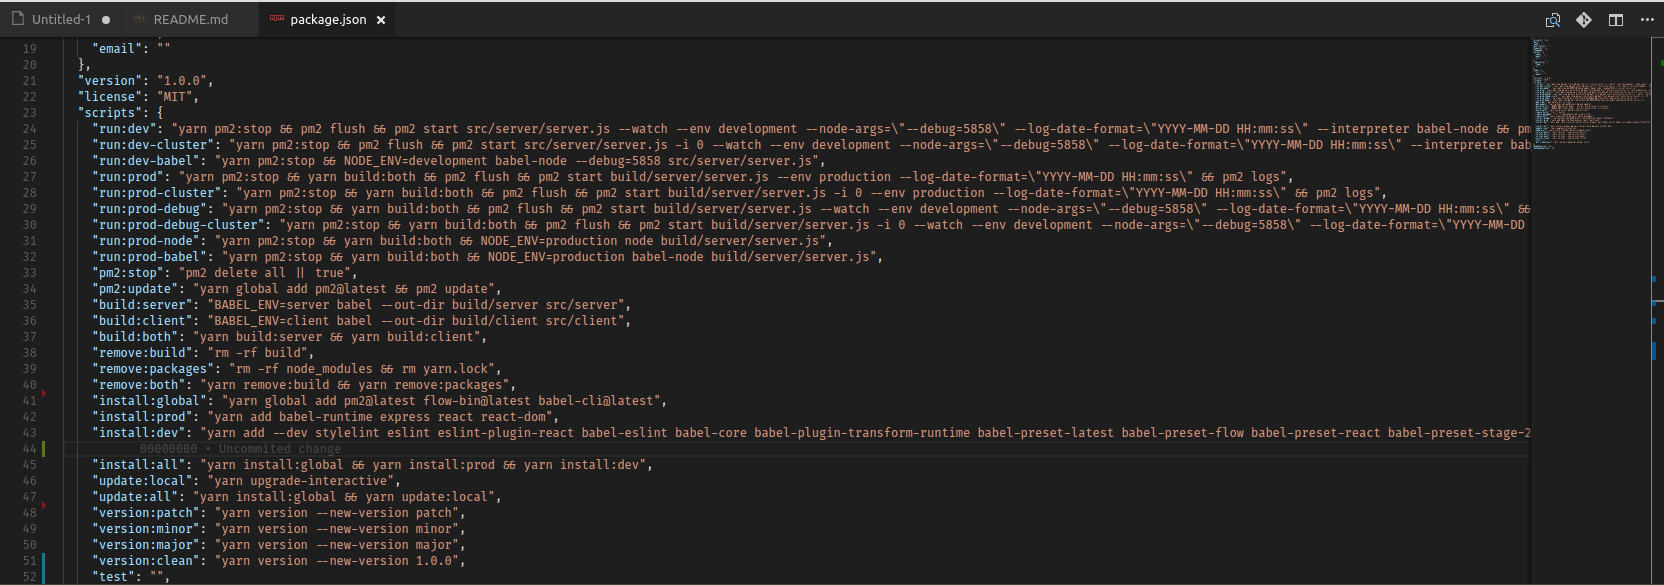
Task: Switch to the README.md tab
Action: [191, 19]
